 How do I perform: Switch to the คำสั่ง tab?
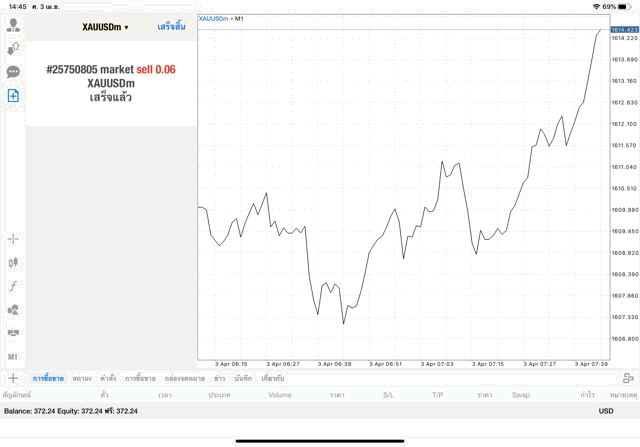tap(108, 378)
